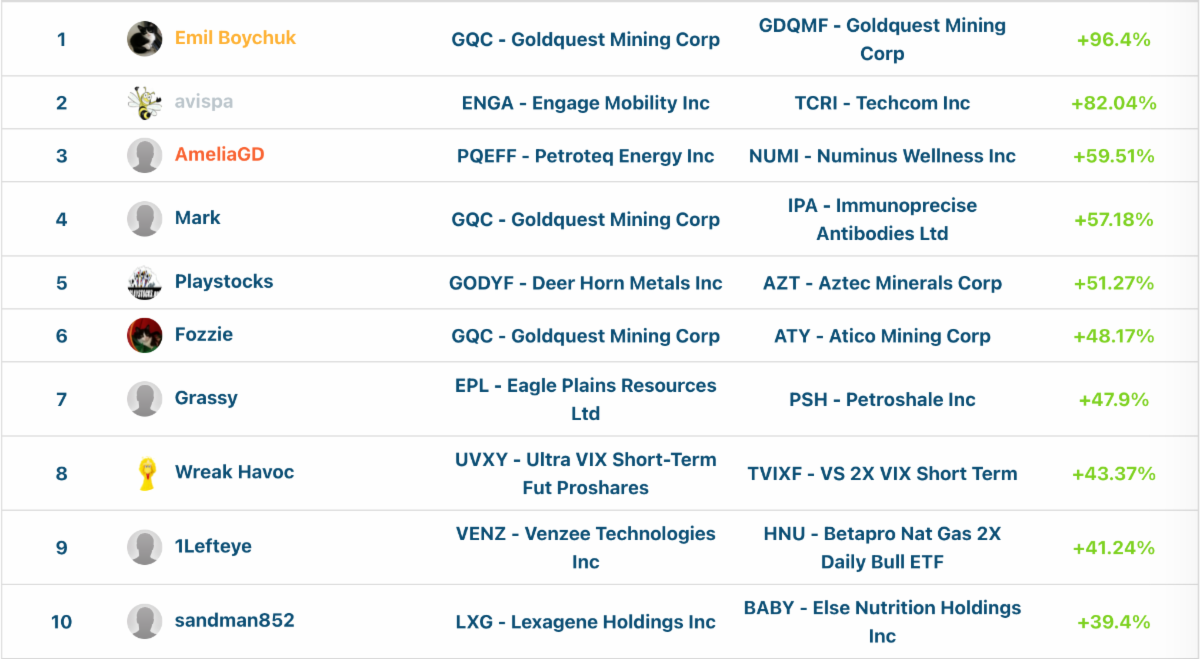Open Emil Boychuk's profile link
Screen dimensions: 1200x659
coord(235,38)
